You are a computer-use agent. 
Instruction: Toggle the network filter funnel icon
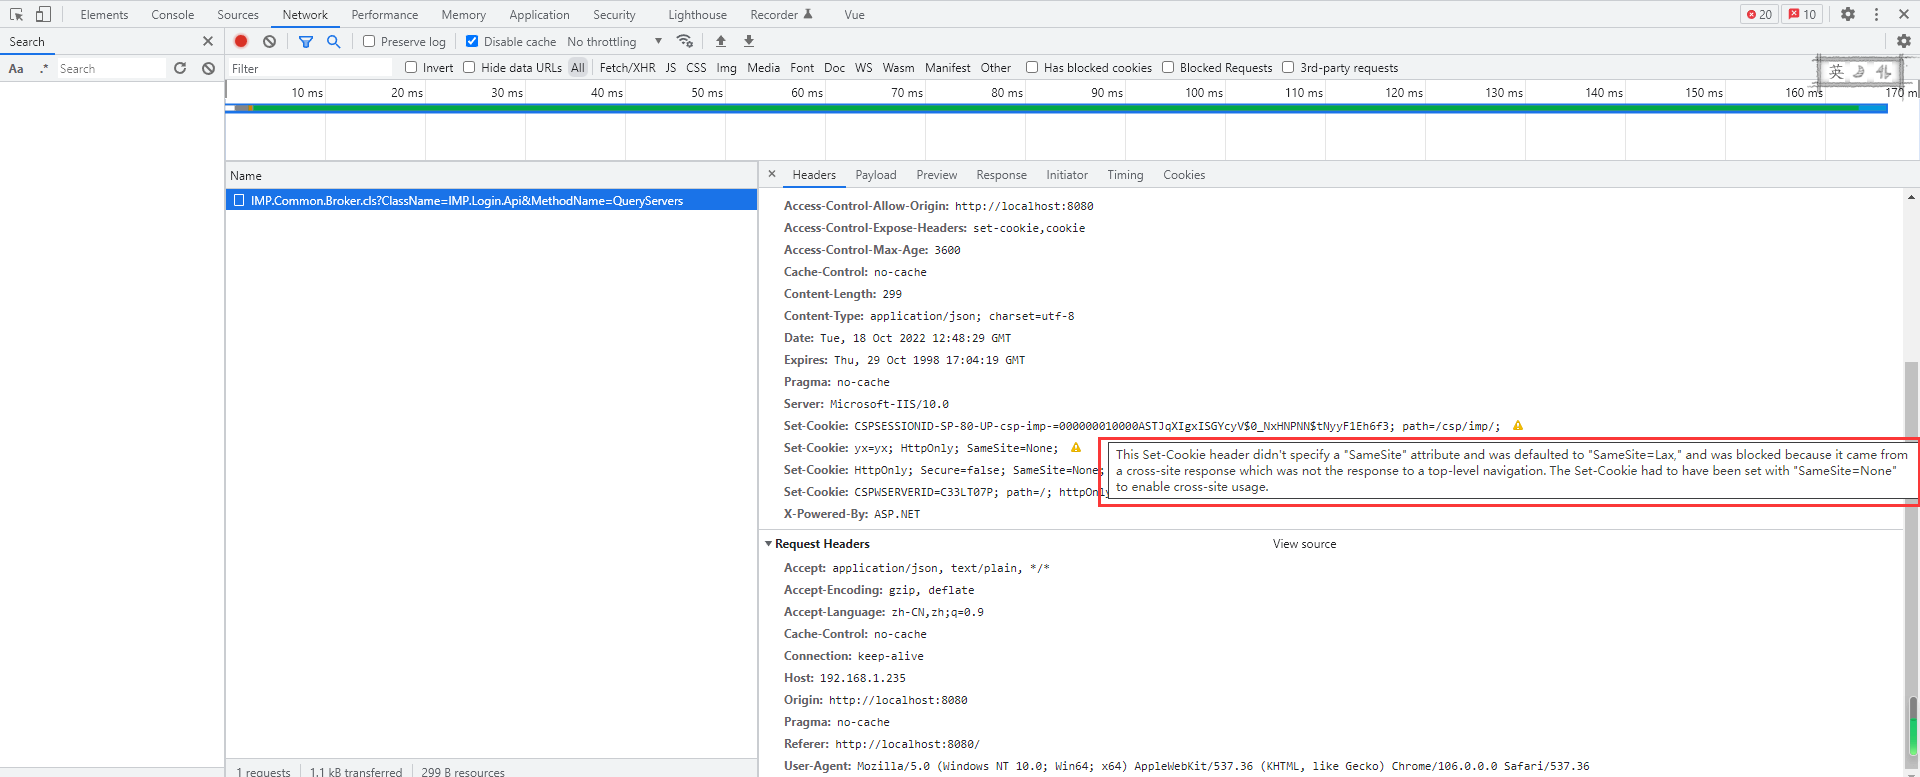306,41
